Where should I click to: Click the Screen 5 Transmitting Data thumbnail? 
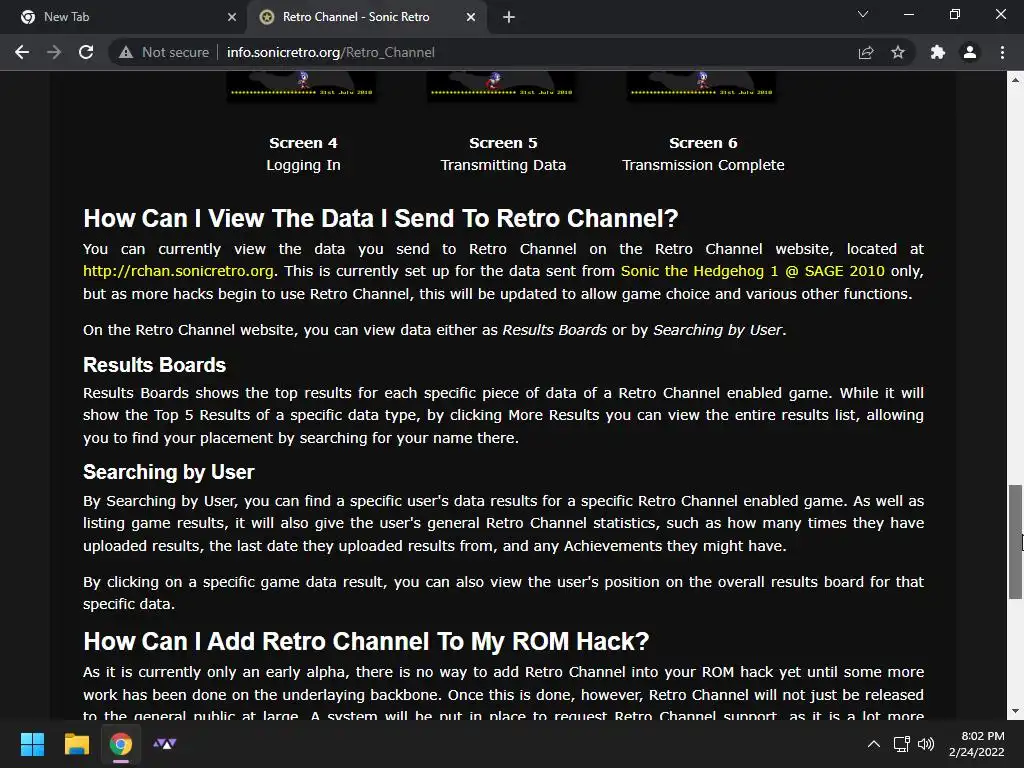pyautogui.click(x=503, y=87)
